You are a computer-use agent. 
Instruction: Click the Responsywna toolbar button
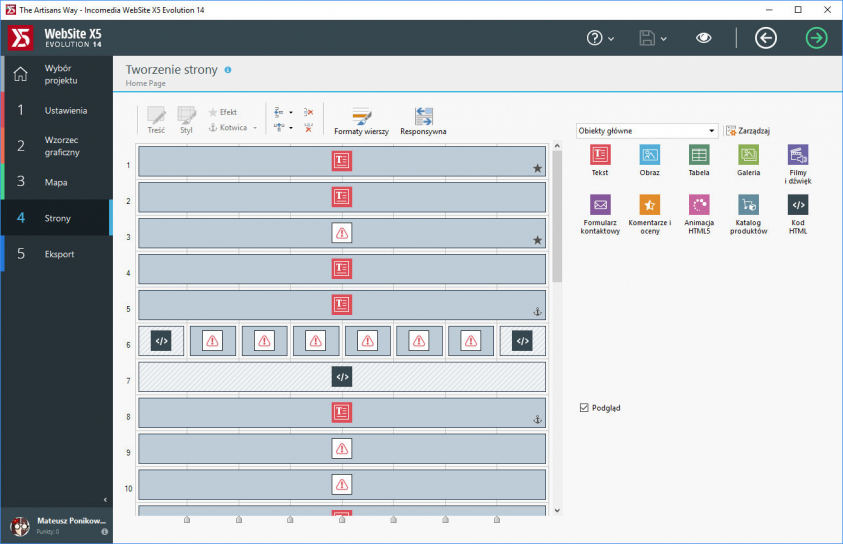423,120
